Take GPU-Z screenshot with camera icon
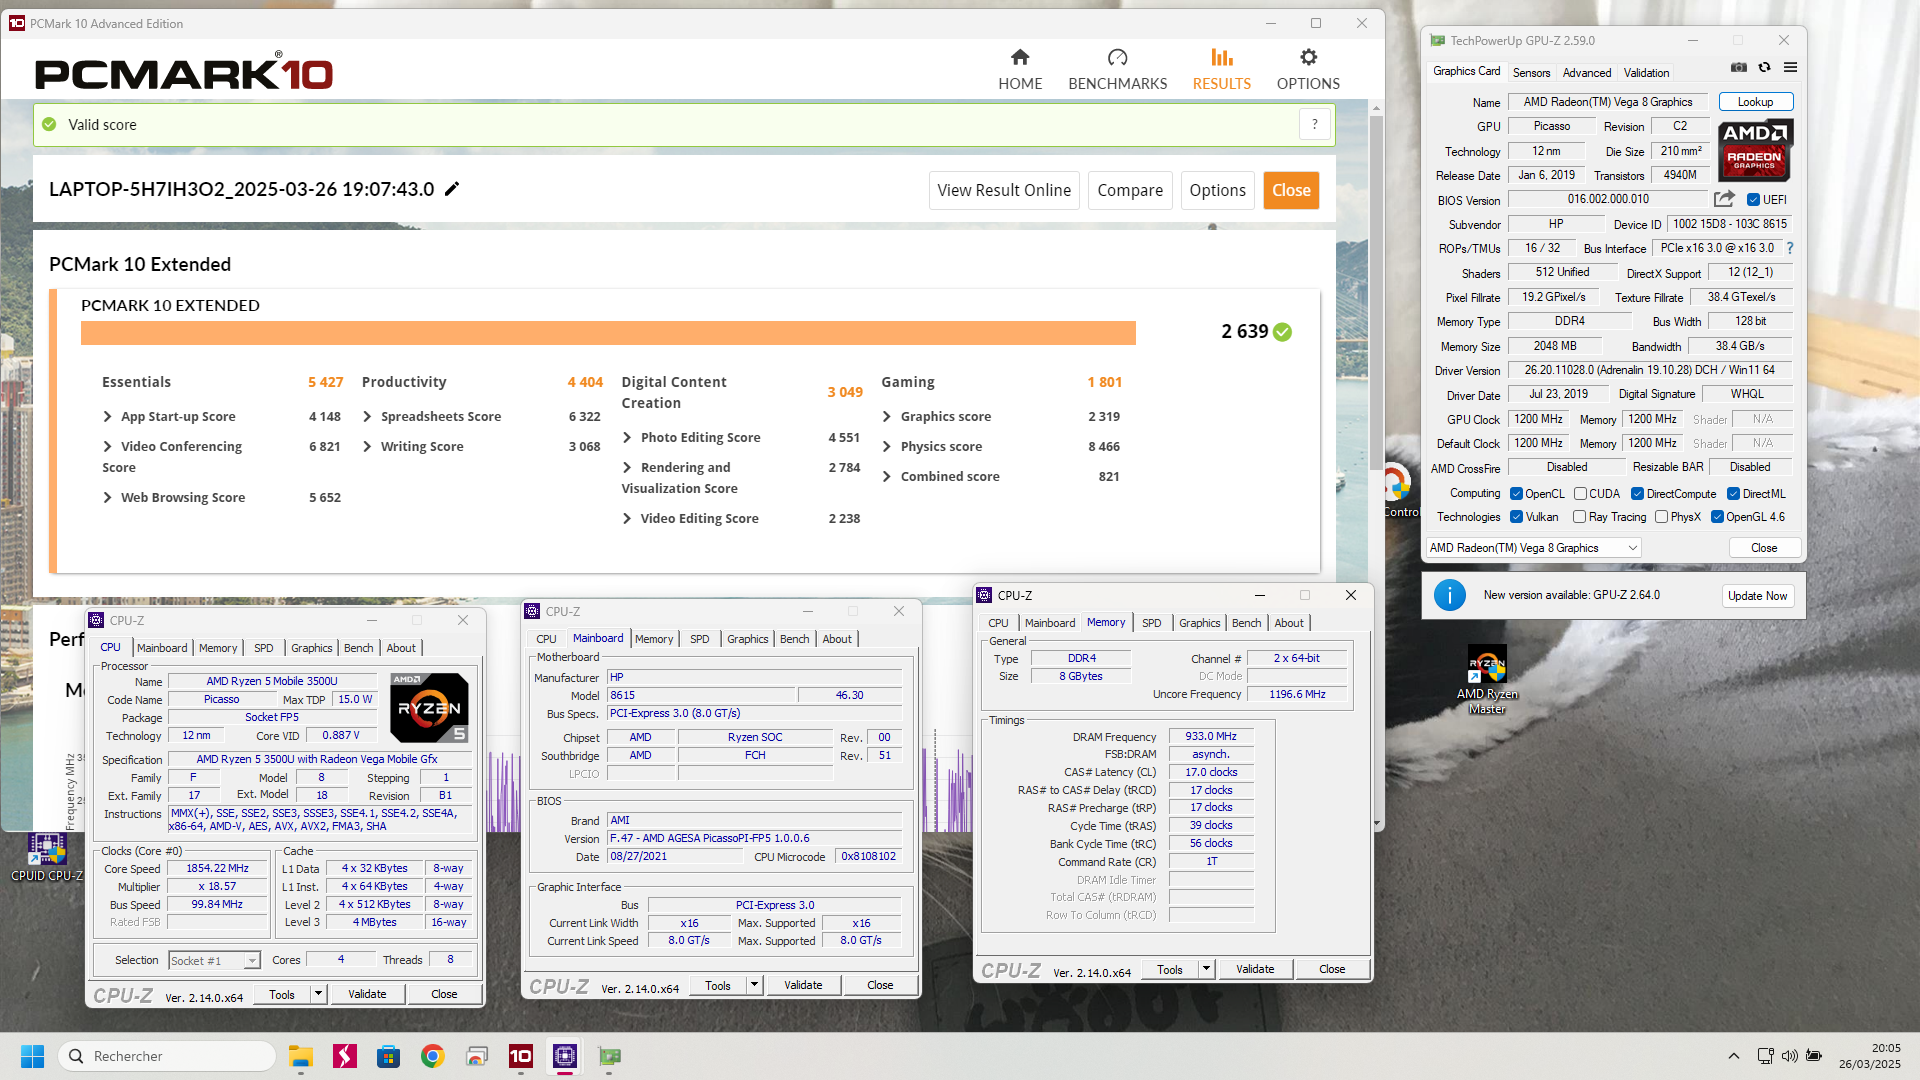Viewport: 1920px width, 1080px height. click(x=1739, y=67)
